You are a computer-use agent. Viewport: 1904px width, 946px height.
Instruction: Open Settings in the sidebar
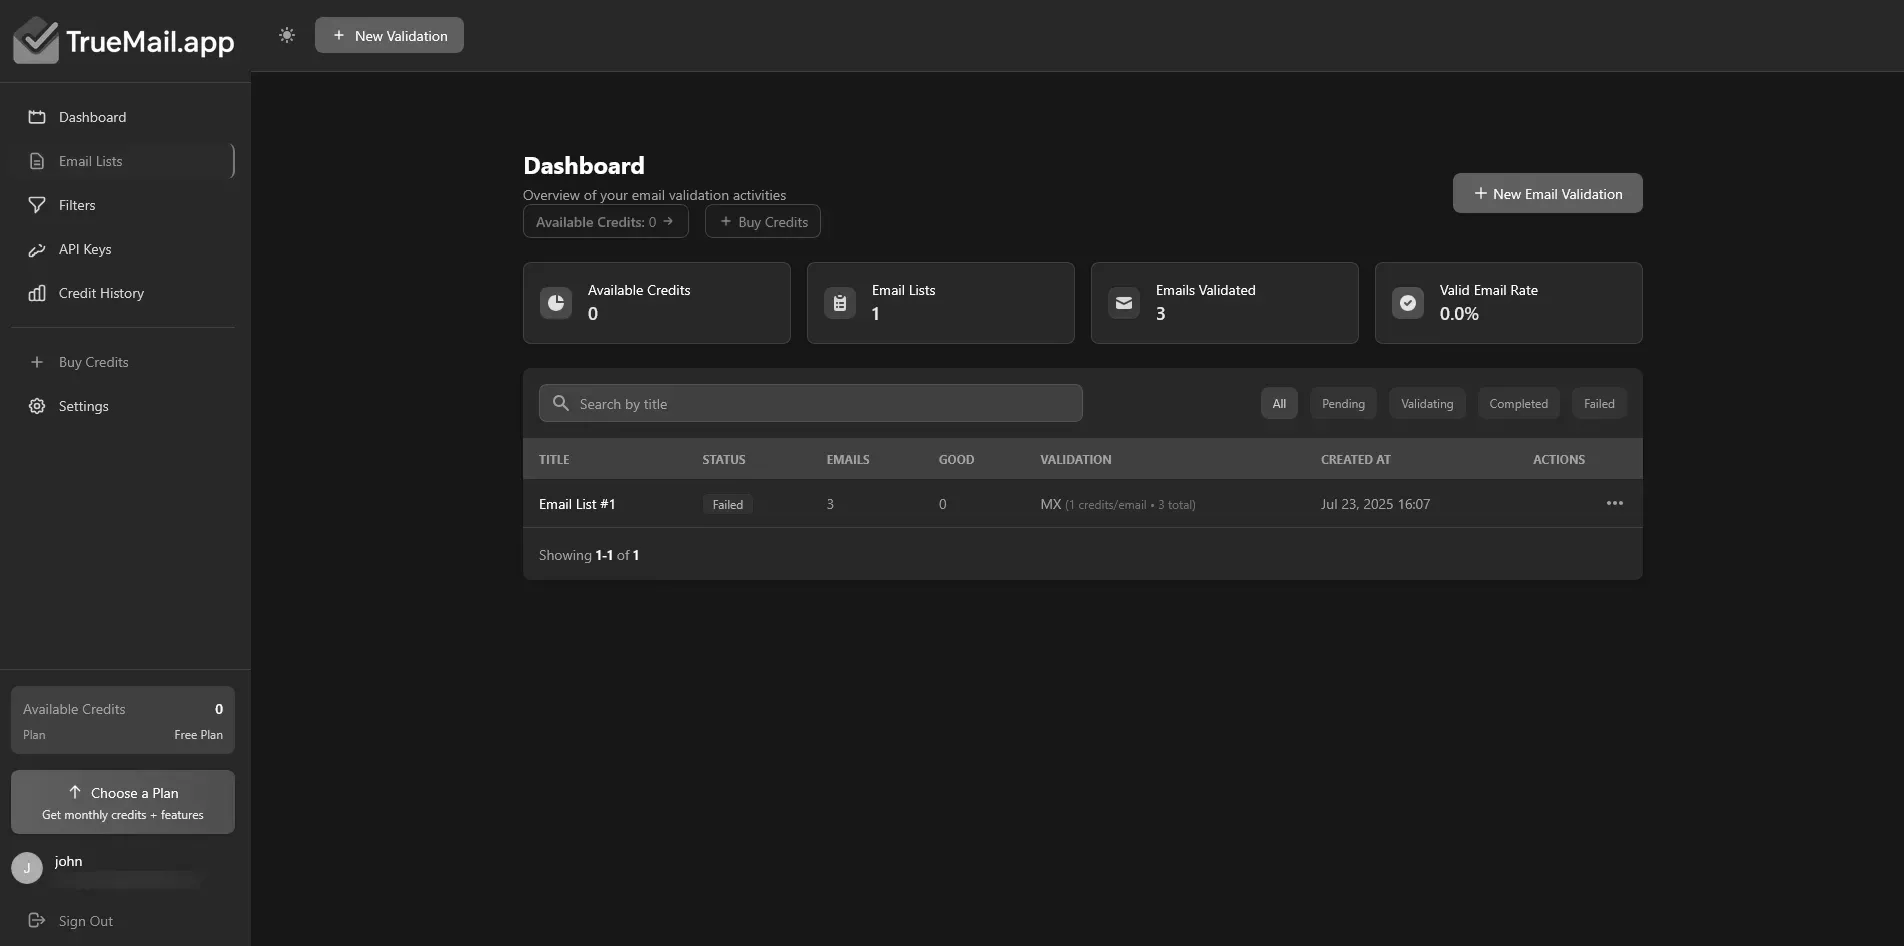122,406
